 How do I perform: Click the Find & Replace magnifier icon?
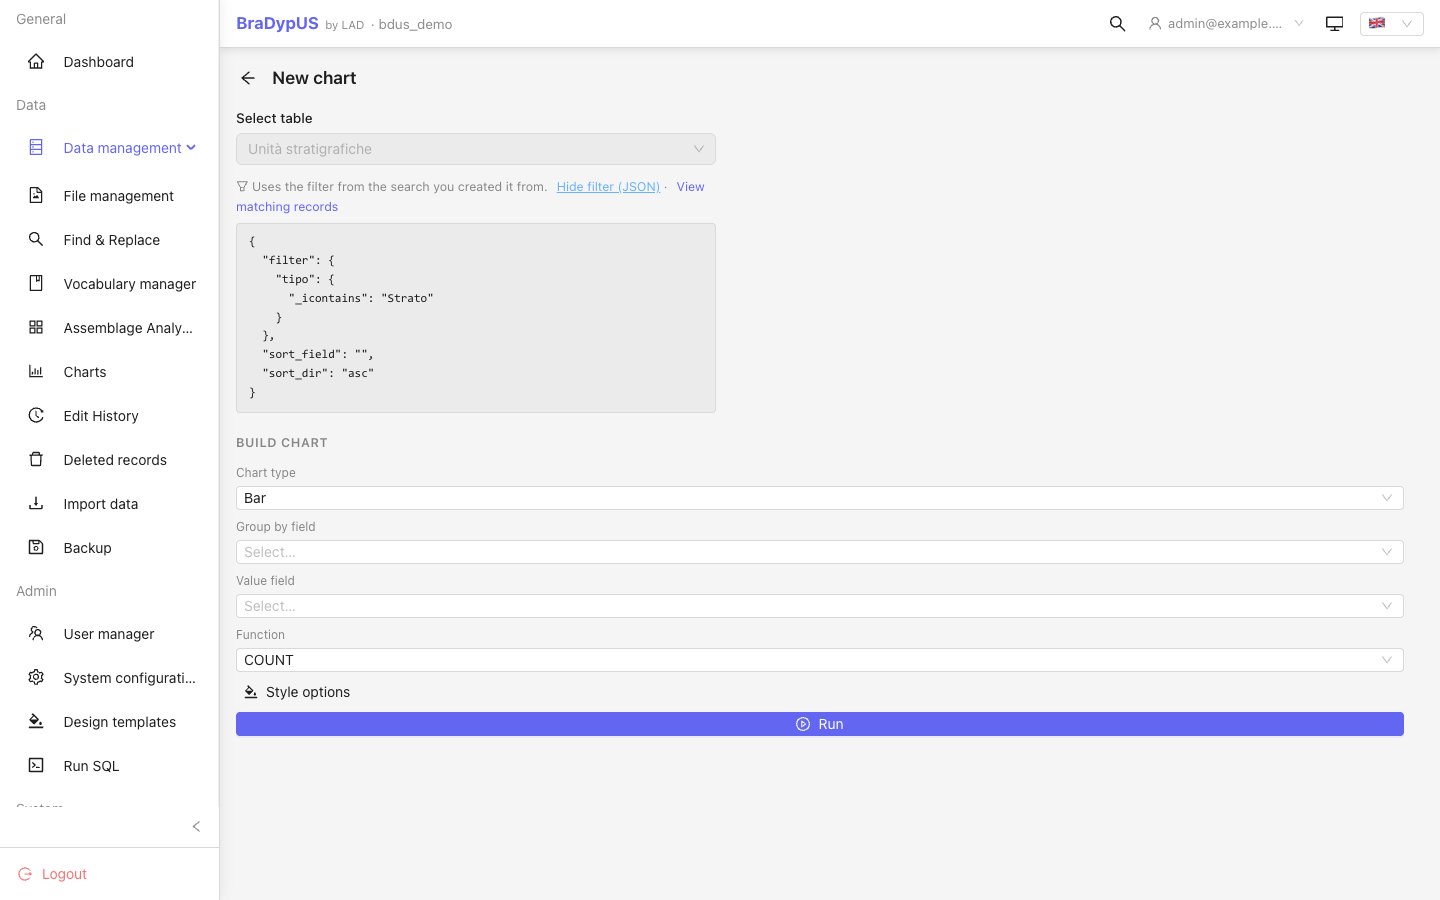pyautogui.click(x=36, y=240)
